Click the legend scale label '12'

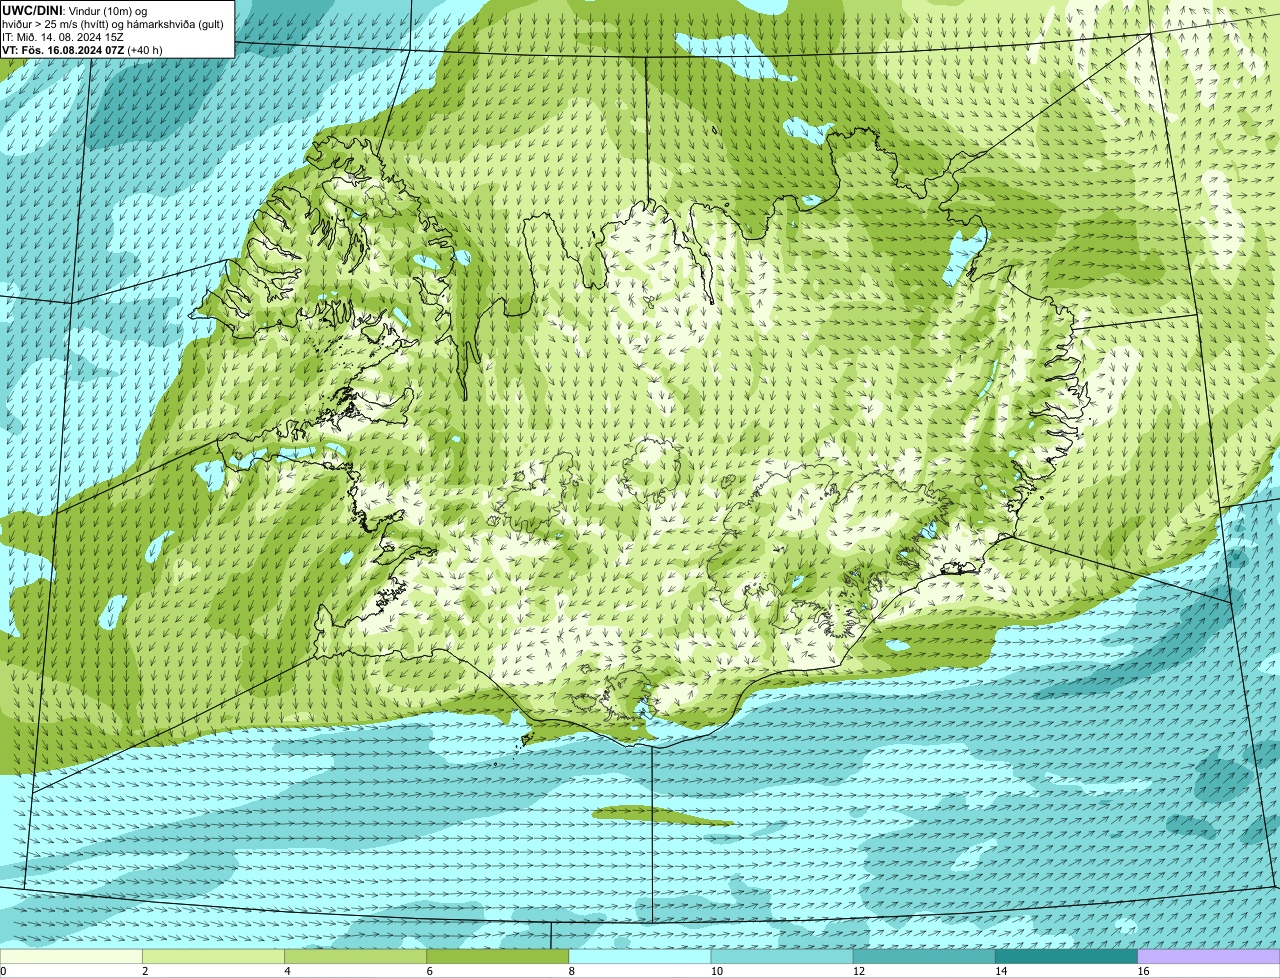coord(859,971)
